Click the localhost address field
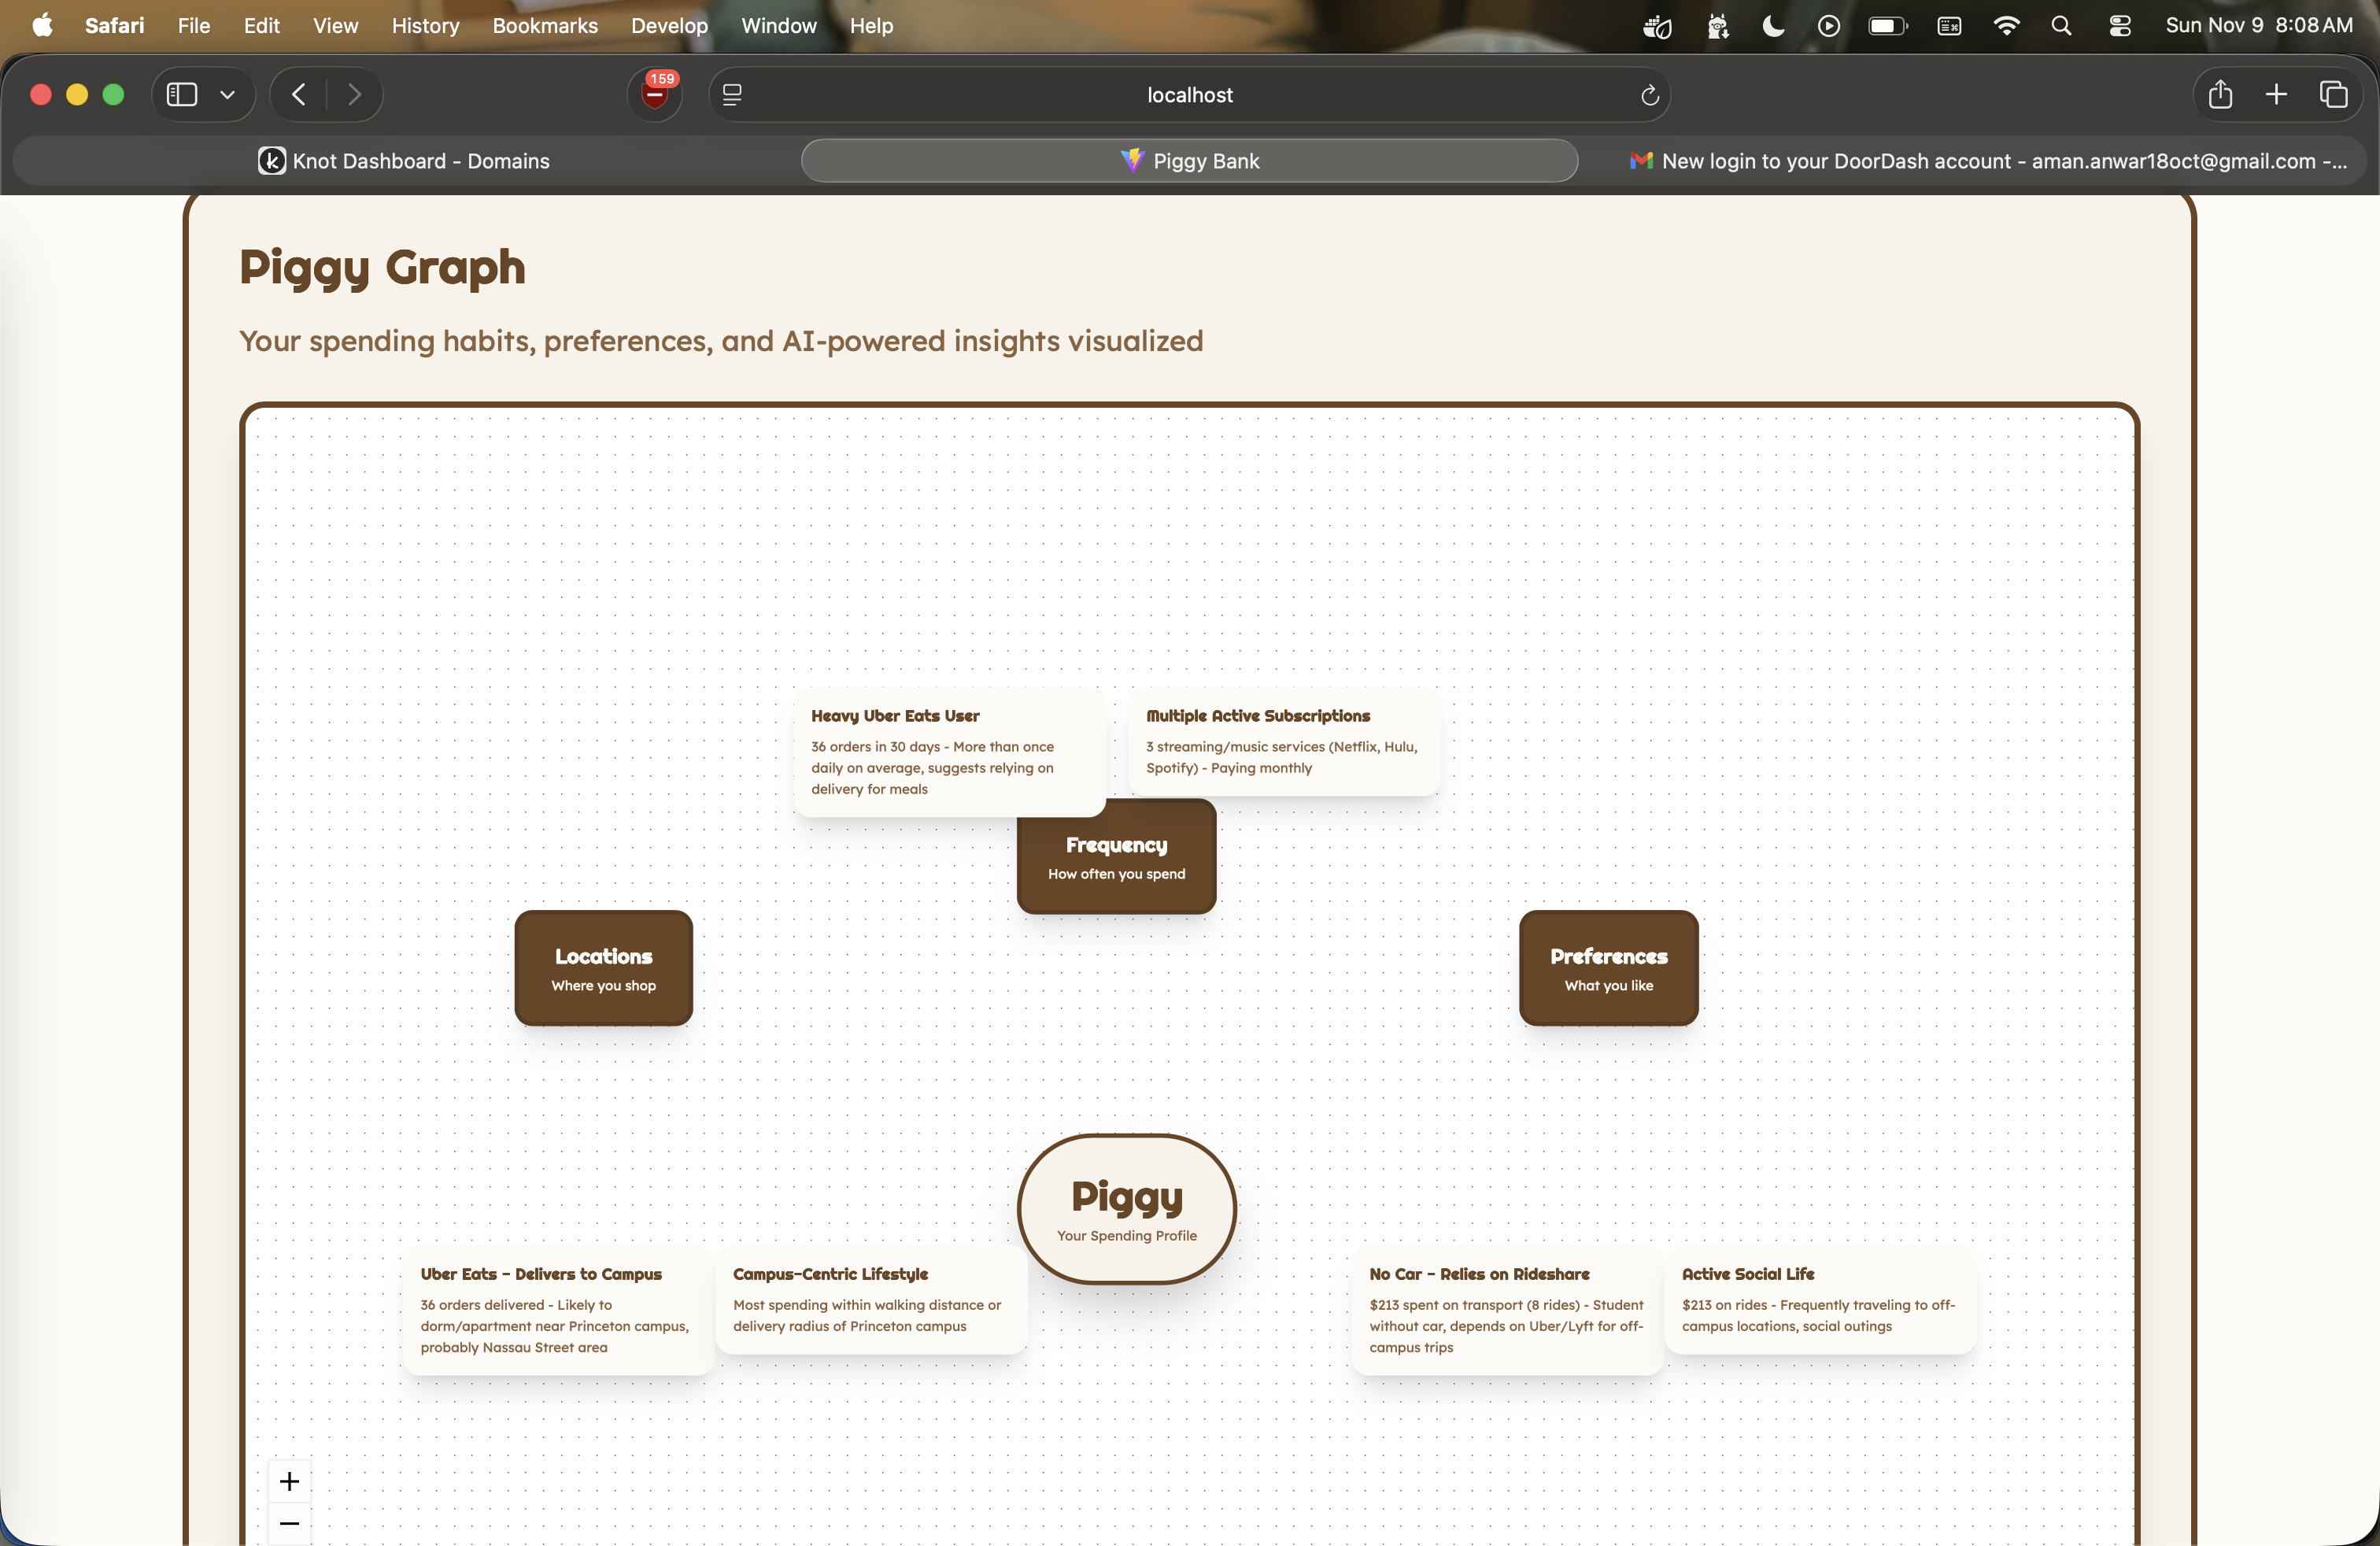Viewport: 2380px width, 1546px height. [1189, 95]
